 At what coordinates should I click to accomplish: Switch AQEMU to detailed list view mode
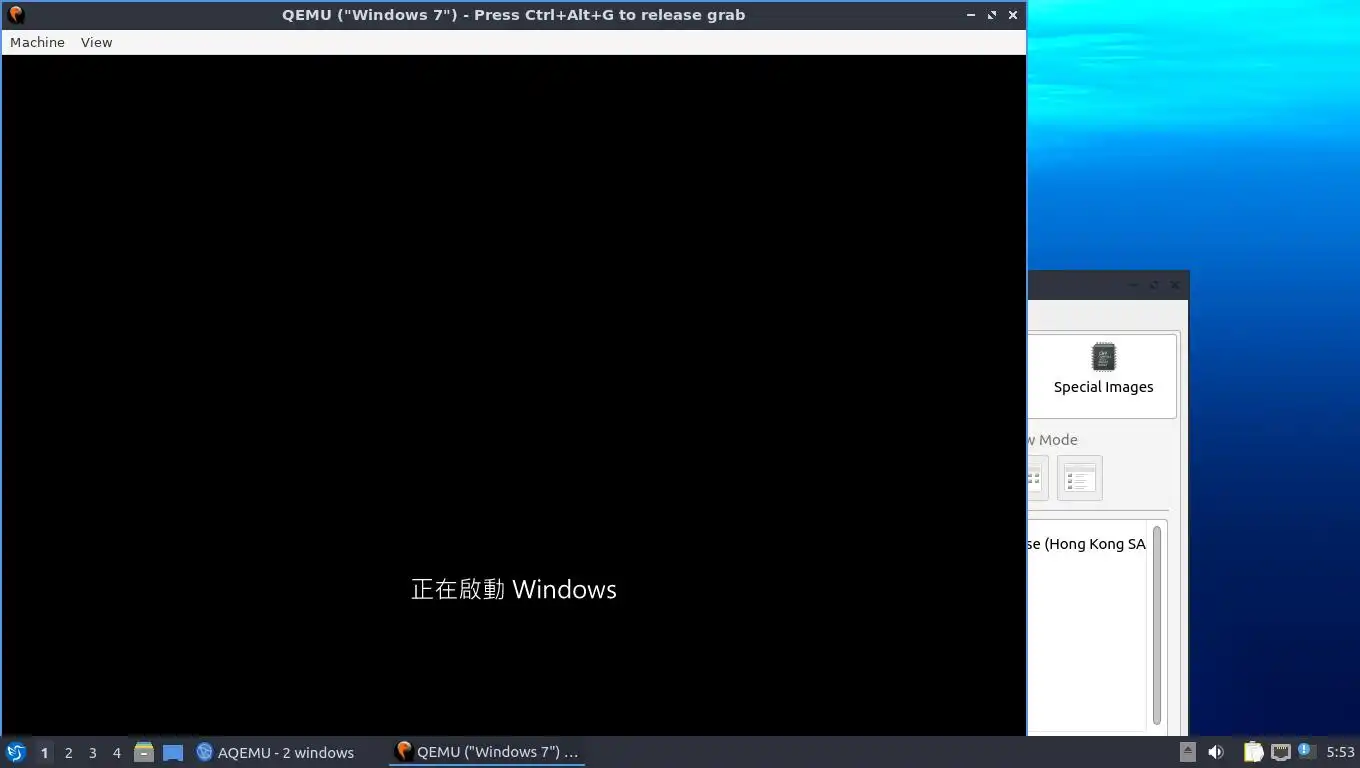1080,478
